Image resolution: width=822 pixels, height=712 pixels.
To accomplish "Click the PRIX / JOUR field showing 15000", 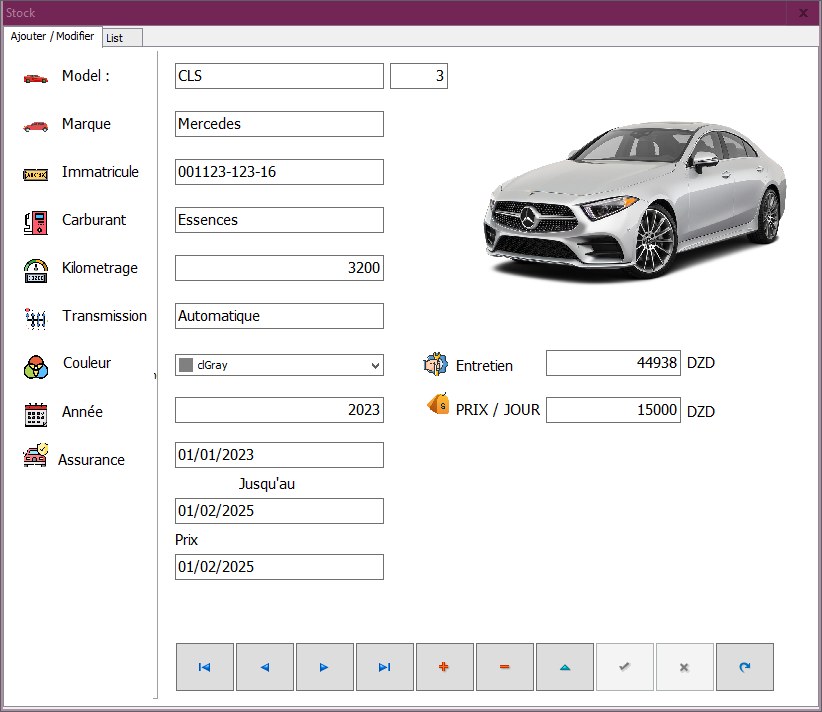I will (613, 410).
